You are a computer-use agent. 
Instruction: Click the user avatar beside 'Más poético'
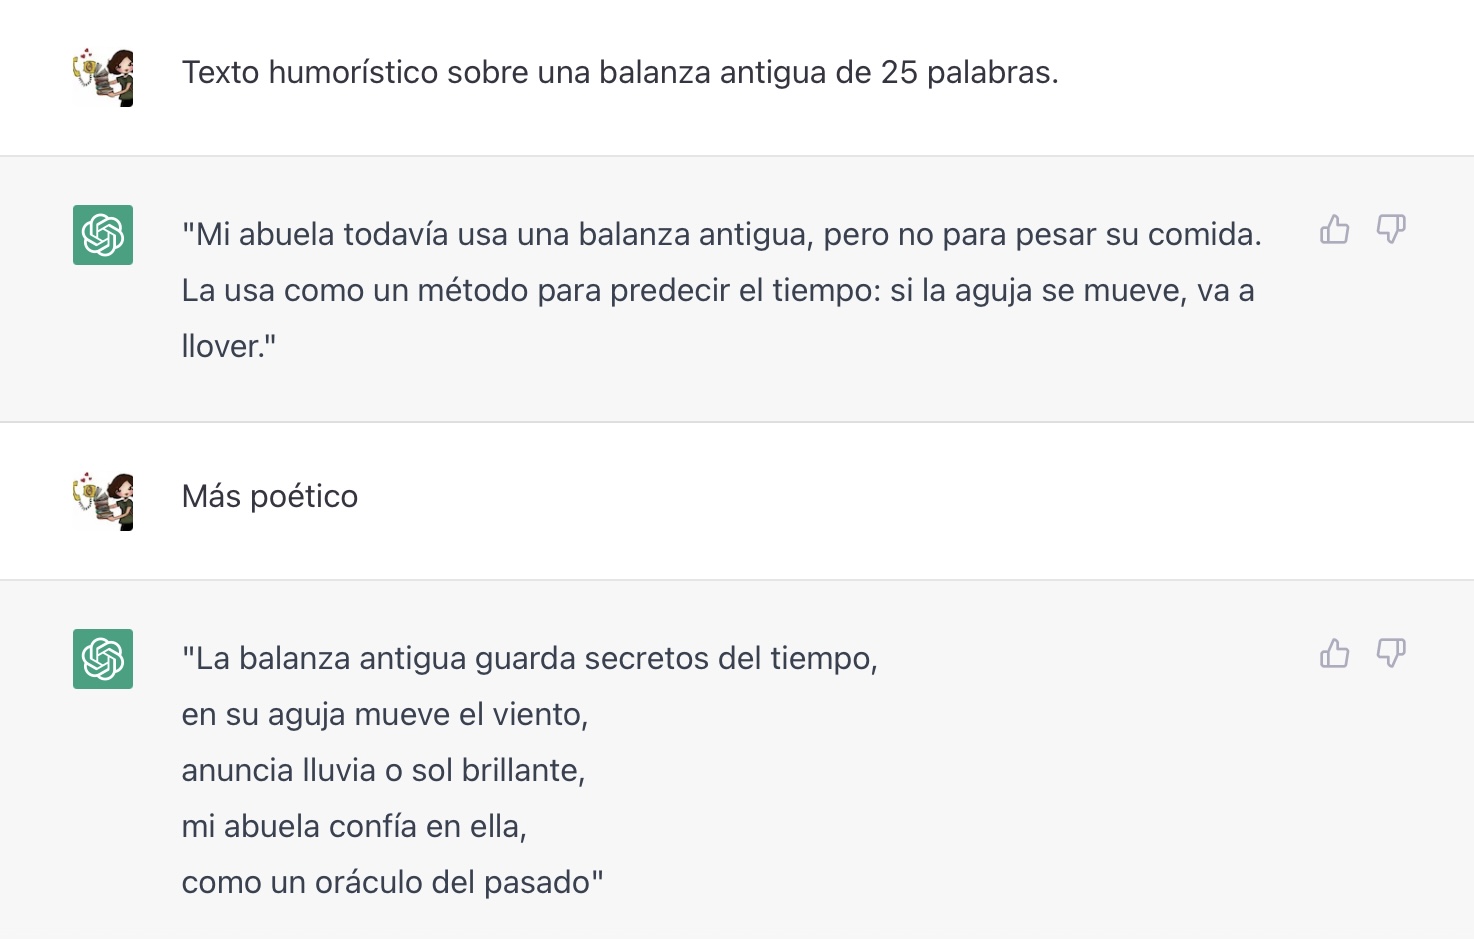pyautogui.click(x=103, y=501)
